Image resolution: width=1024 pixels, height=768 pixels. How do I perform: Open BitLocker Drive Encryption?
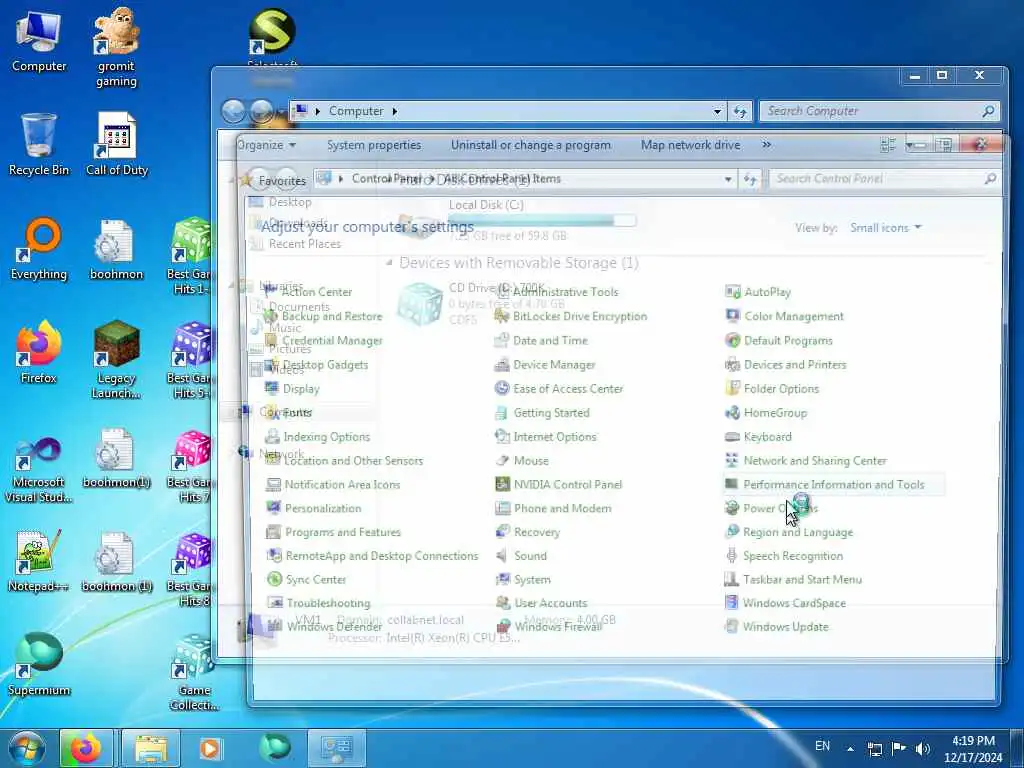(571, 316)
